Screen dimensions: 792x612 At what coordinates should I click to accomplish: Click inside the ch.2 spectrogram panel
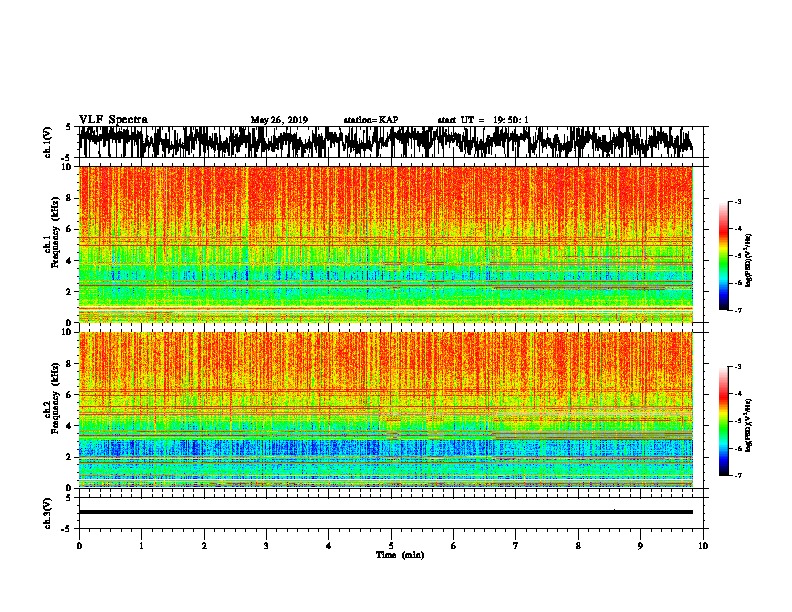click(x=385, y=410)
